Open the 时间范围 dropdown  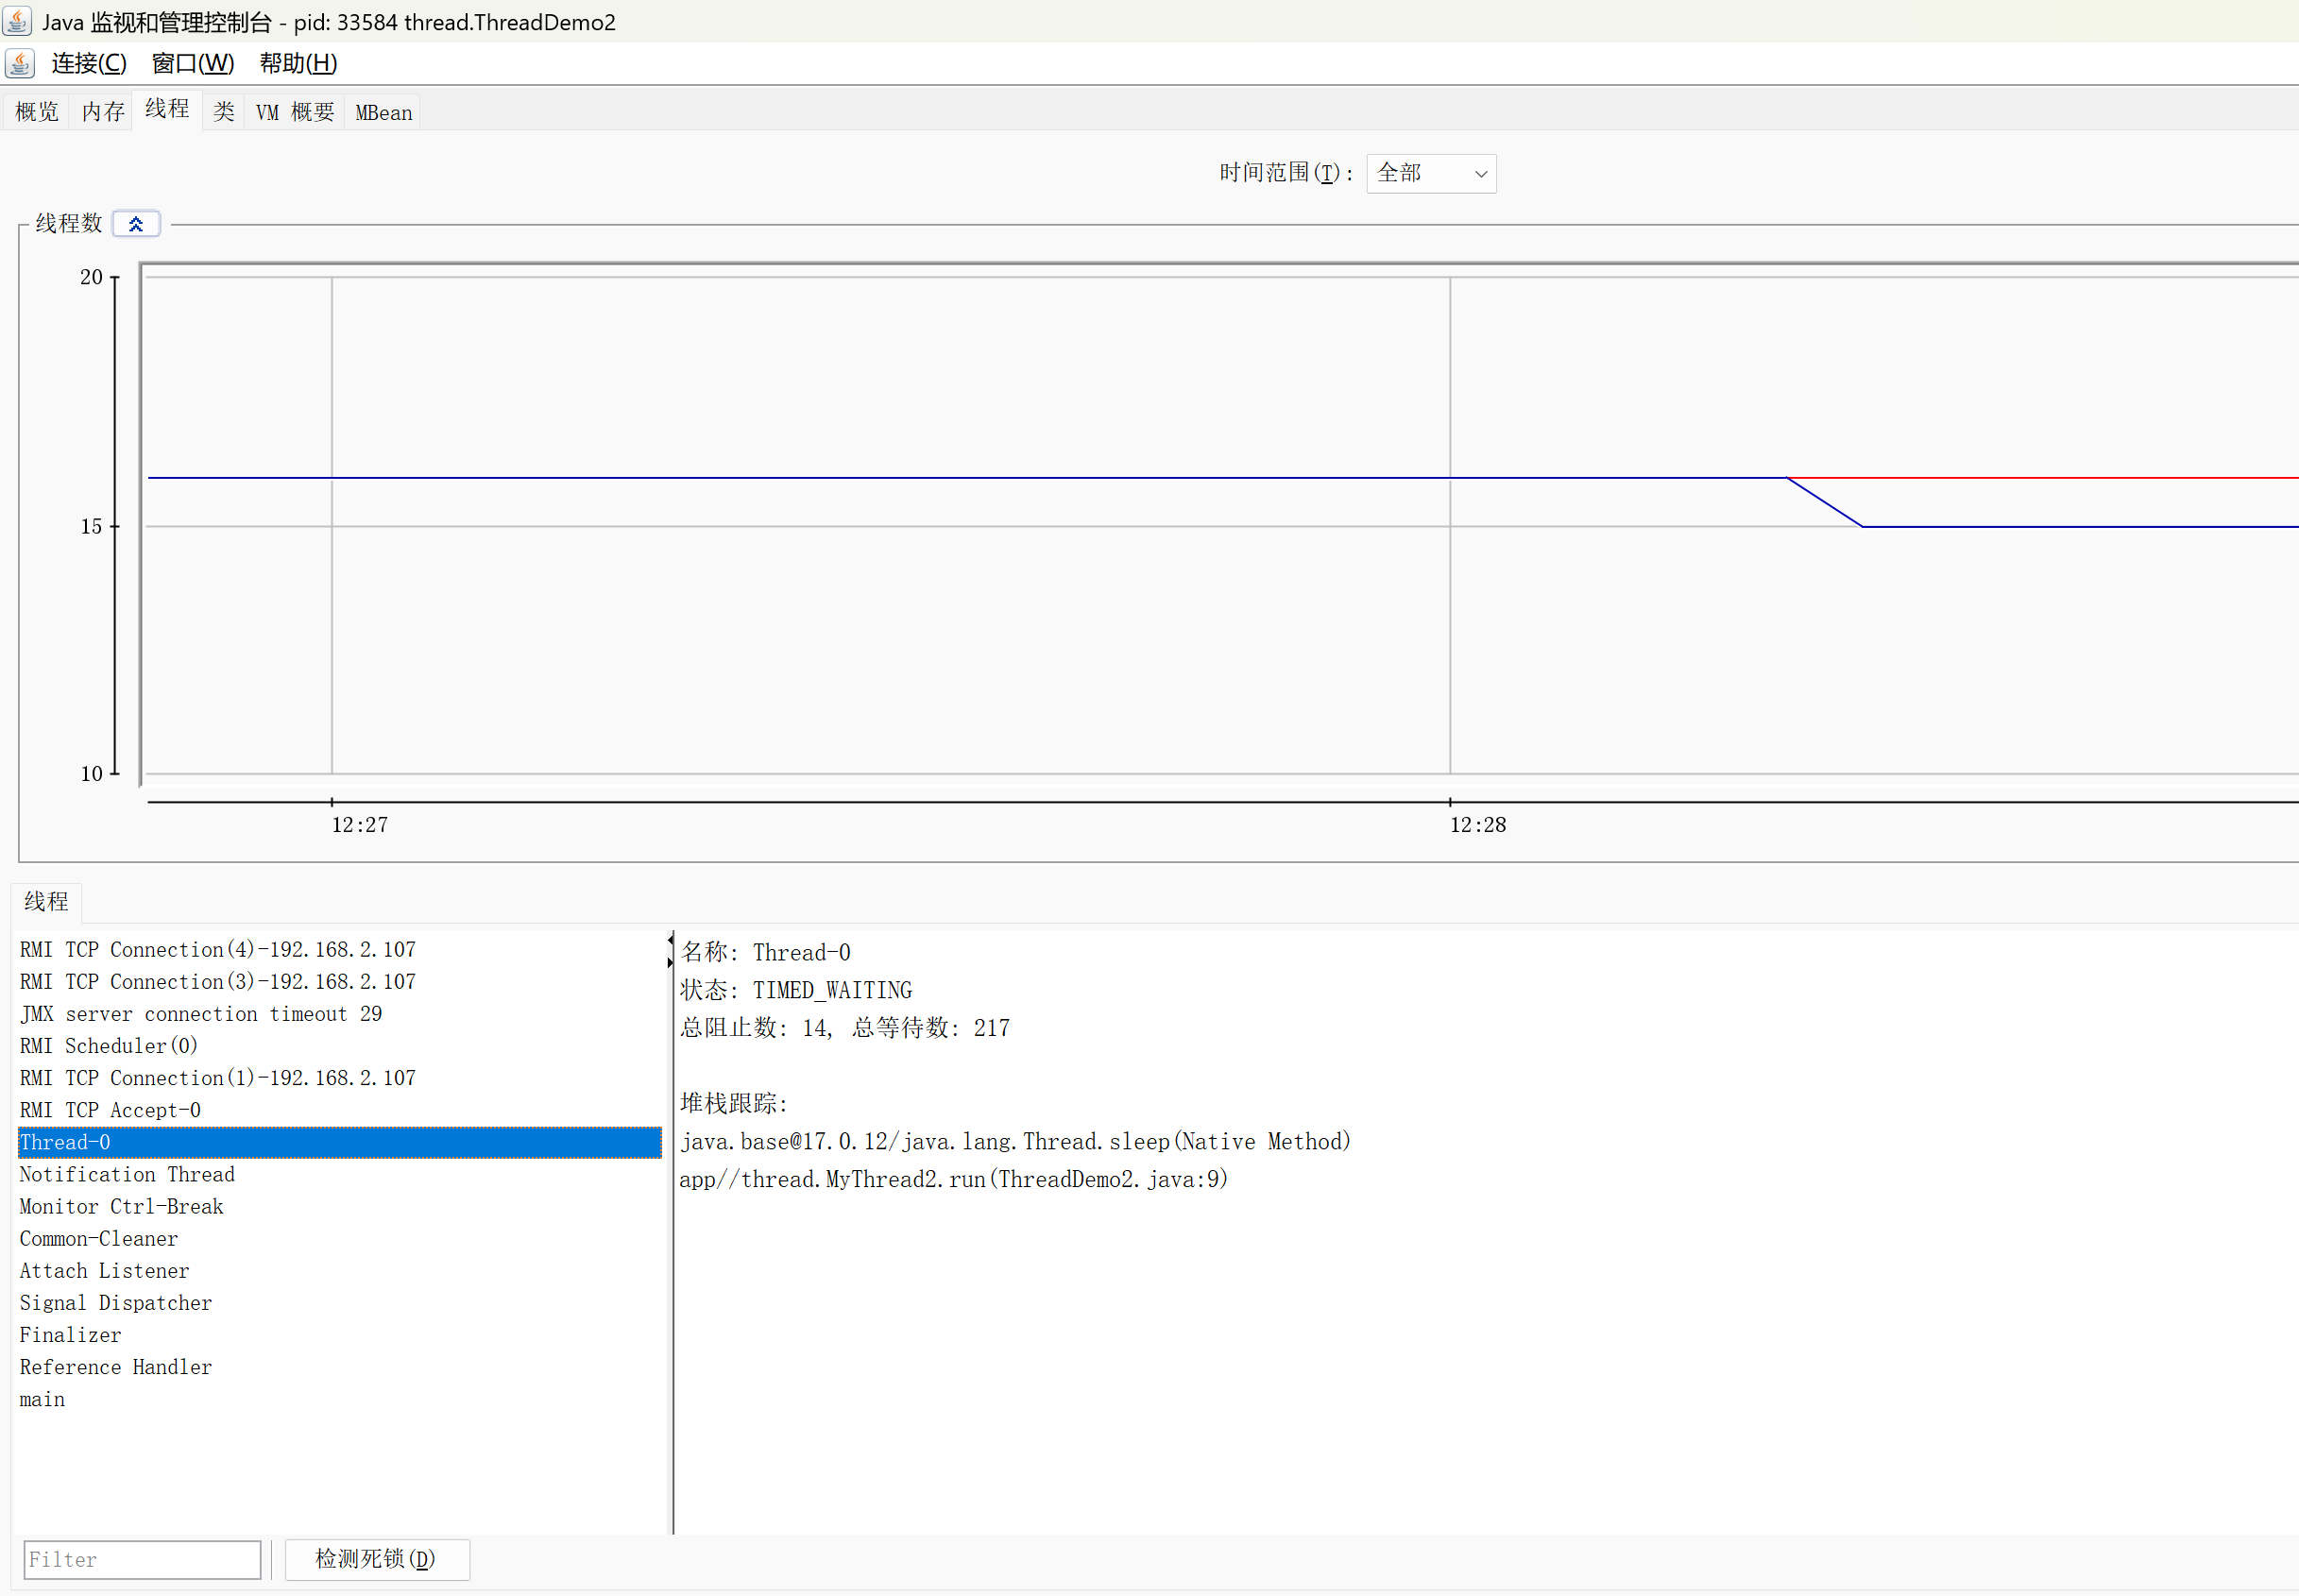click(x=1430, y=173)
